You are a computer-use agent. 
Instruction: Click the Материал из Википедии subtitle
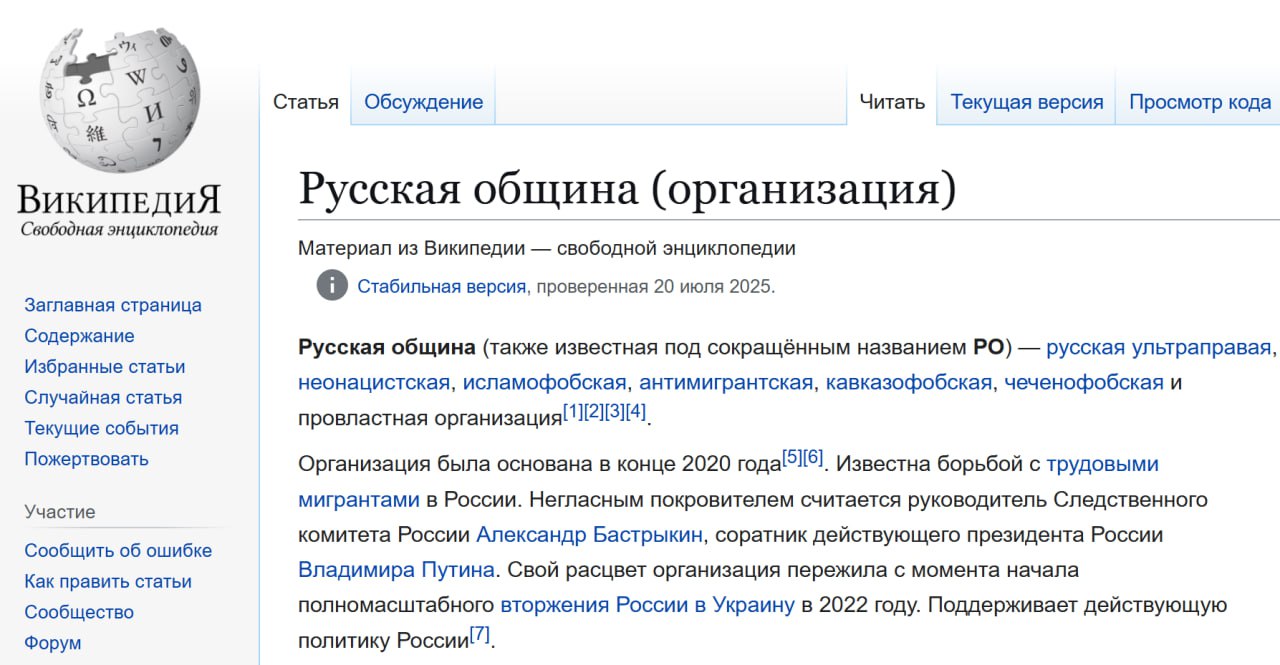tap(547, 248)
